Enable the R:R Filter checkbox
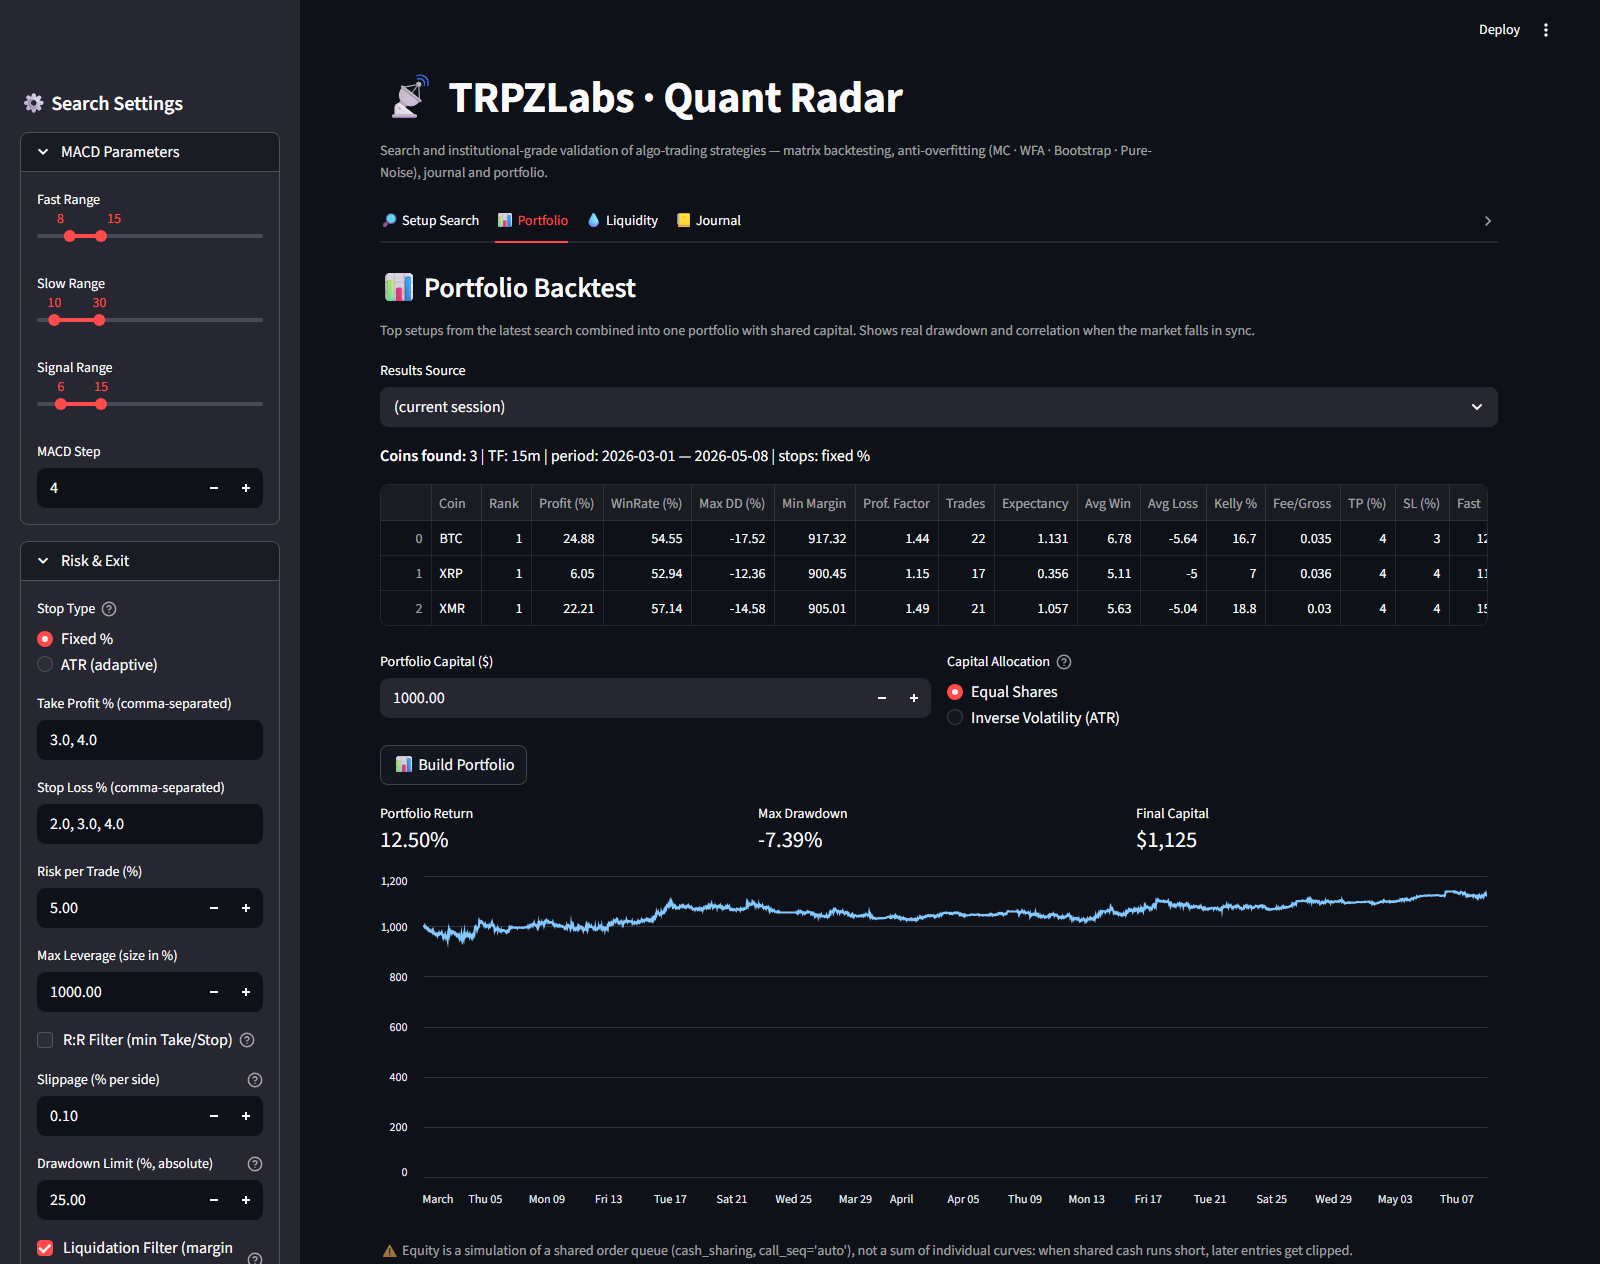The height and width of the screenshot is (1264, 1600). [45, 1040]
